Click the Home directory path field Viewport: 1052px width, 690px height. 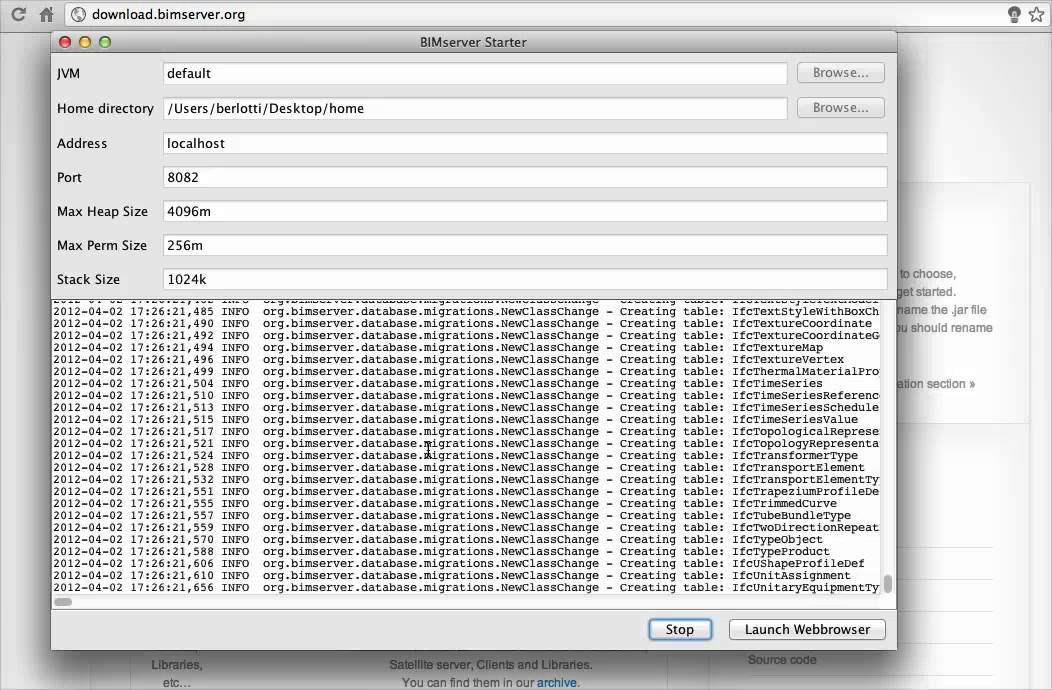(475, 108)
